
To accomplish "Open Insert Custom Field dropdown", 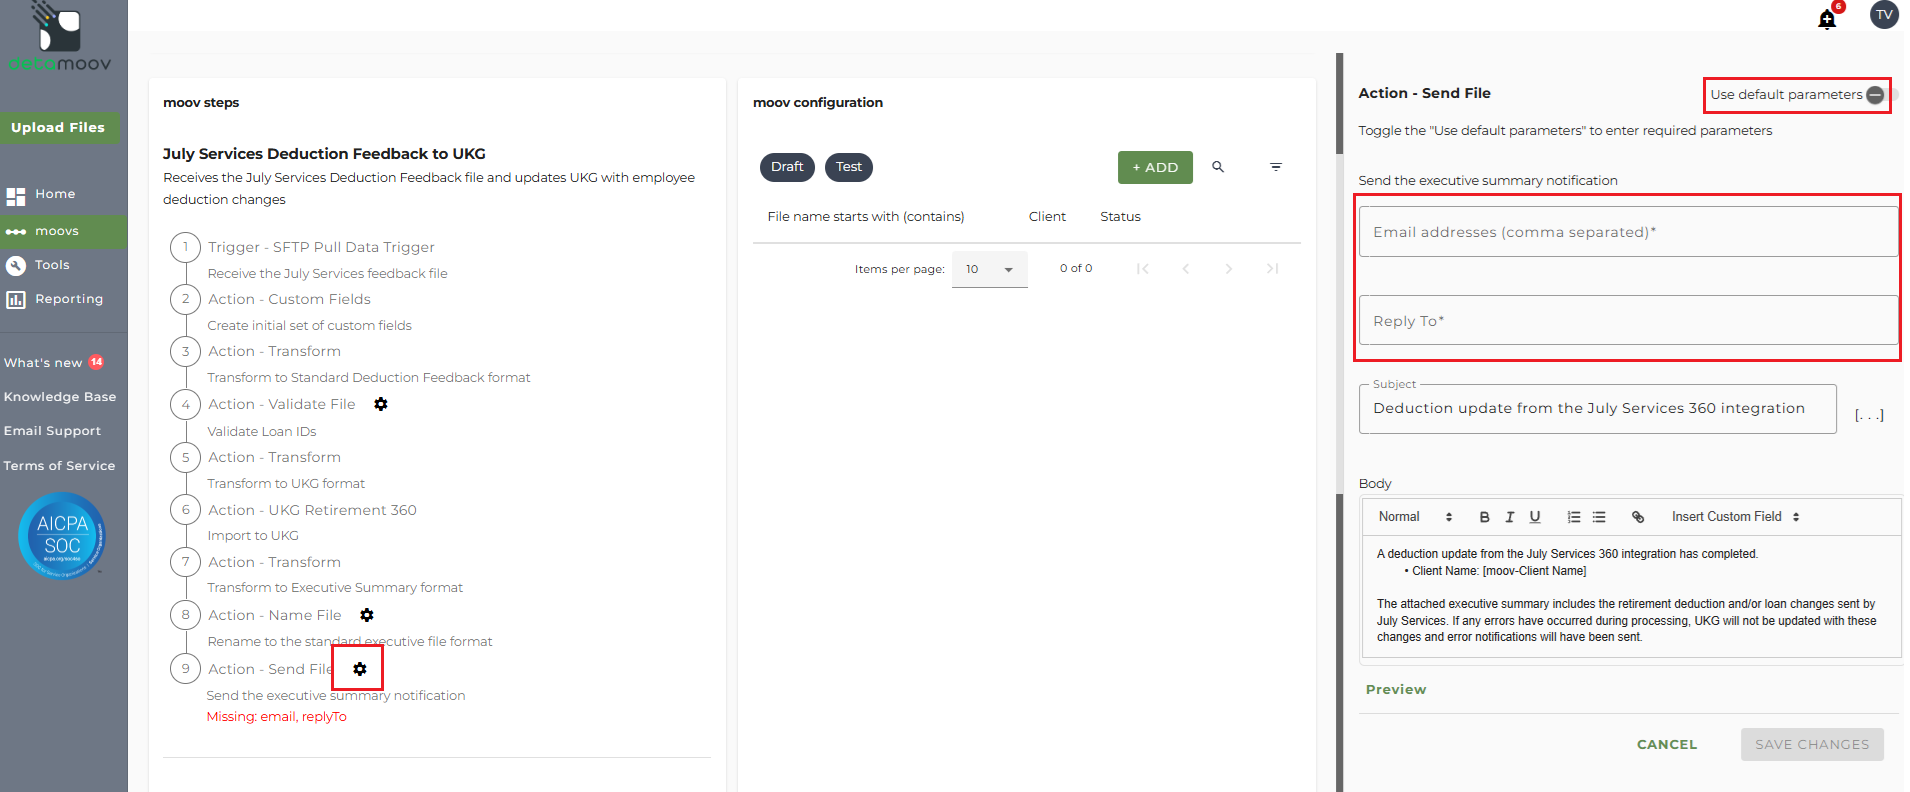I will [x=1735, y=517].
